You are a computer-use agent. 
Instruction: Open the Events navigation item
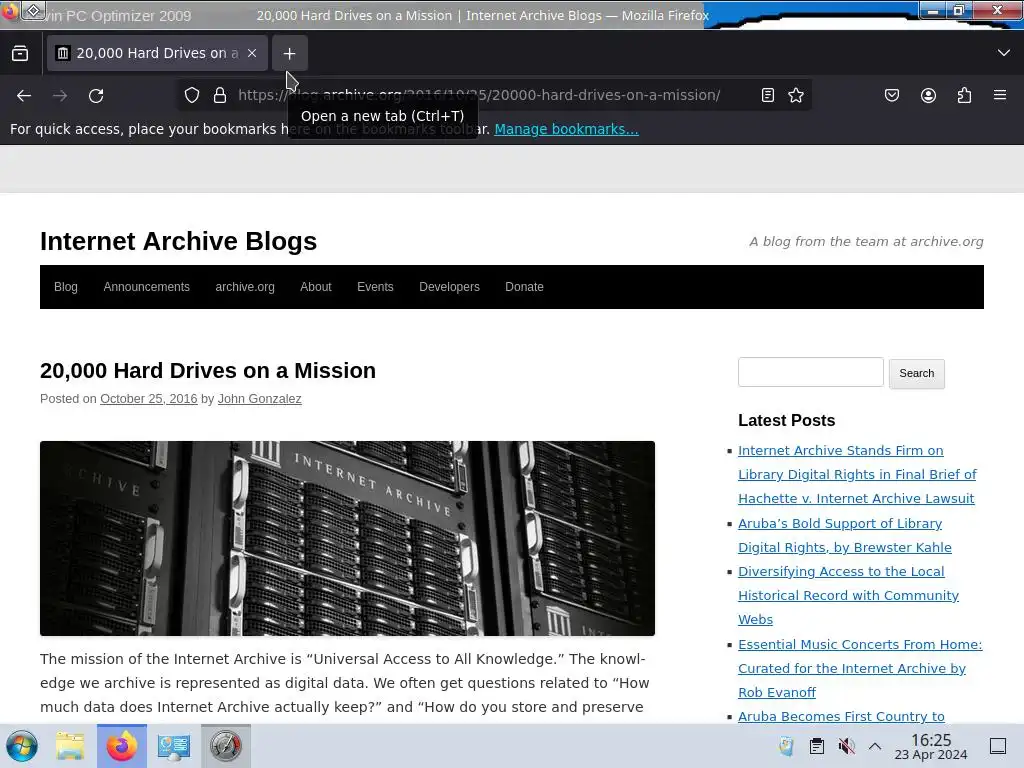click(375, 287)
